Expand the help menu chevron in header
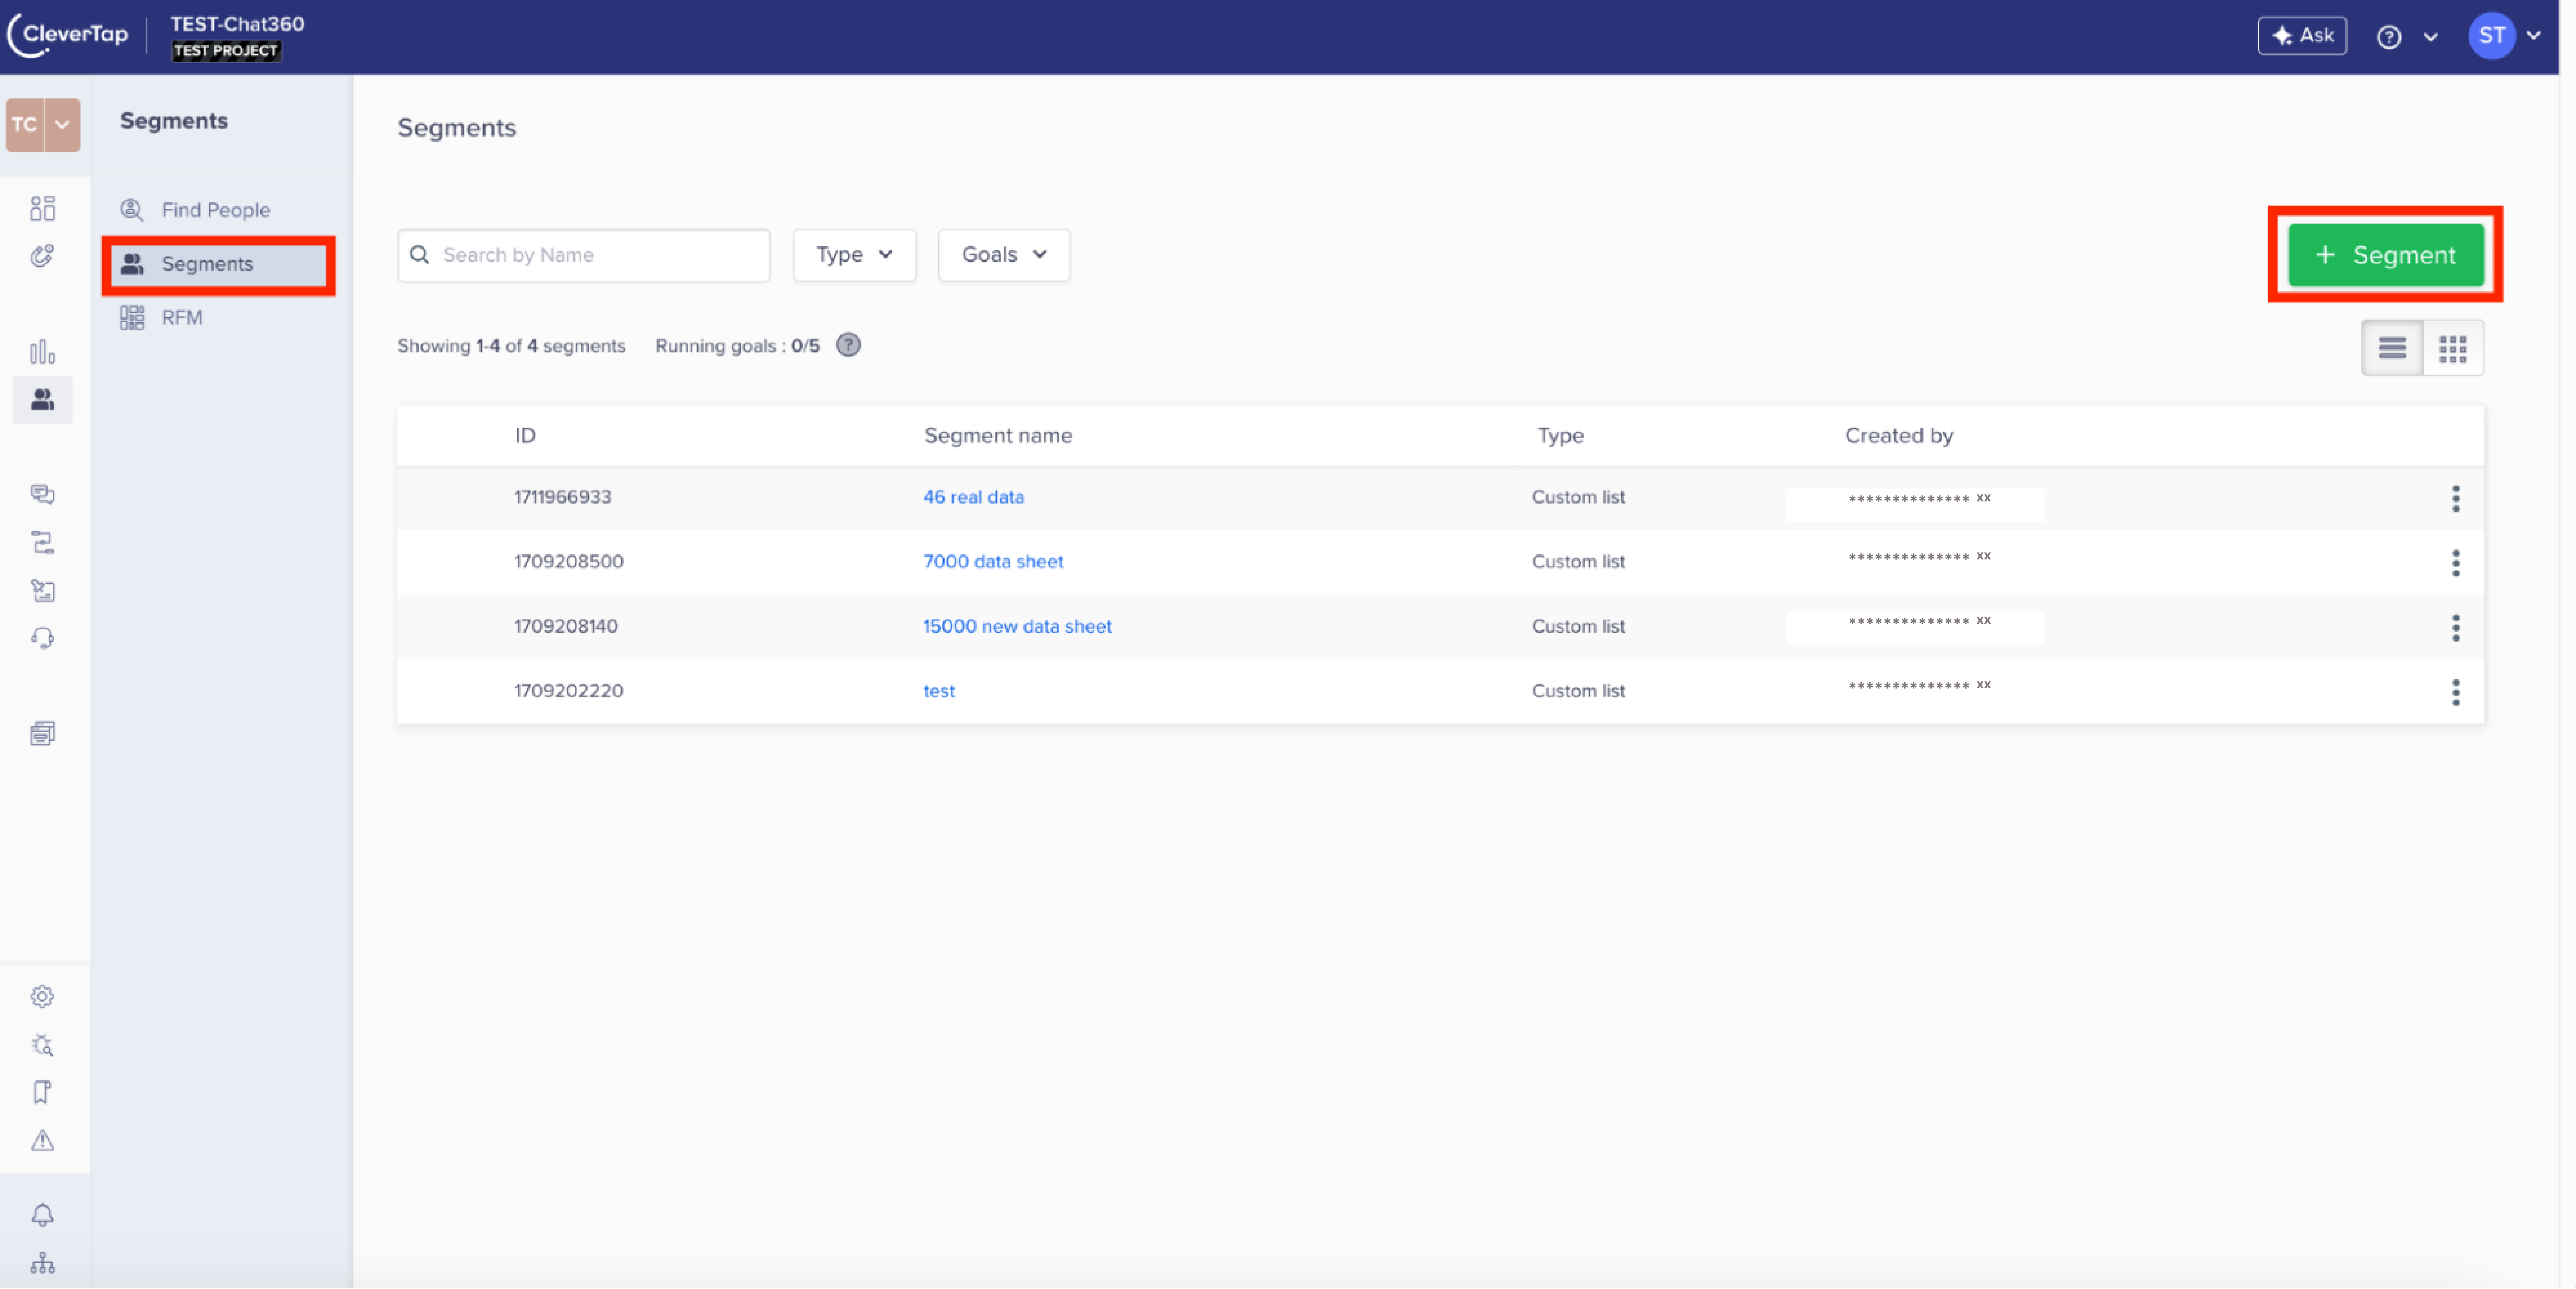This screenshot has width=2576, height=1289. point(2431,37)
